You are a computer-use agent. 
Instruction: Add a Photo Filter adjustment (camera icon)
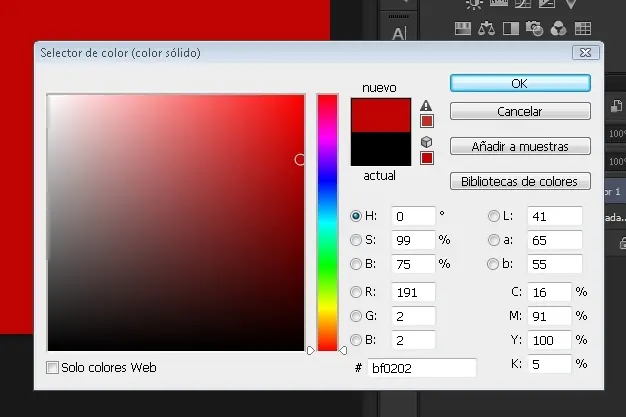pos(535,28)
